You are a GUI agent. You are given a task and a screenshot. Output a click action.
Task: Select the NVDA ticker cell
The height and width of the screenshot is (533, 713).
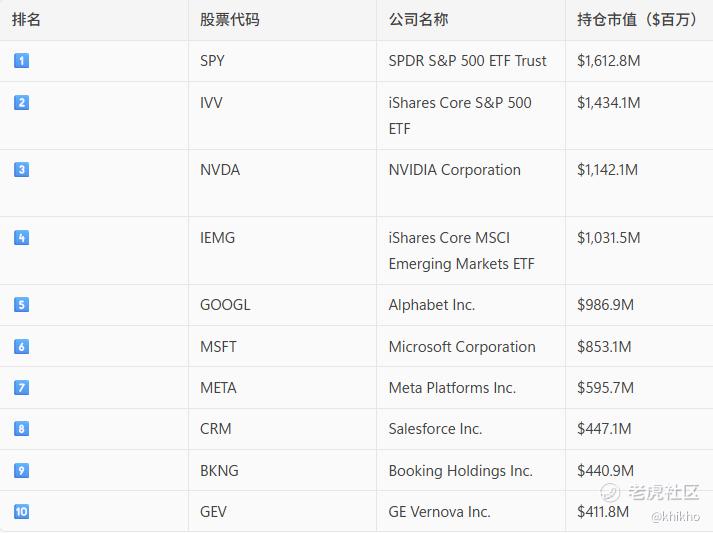tap(220, 170)
